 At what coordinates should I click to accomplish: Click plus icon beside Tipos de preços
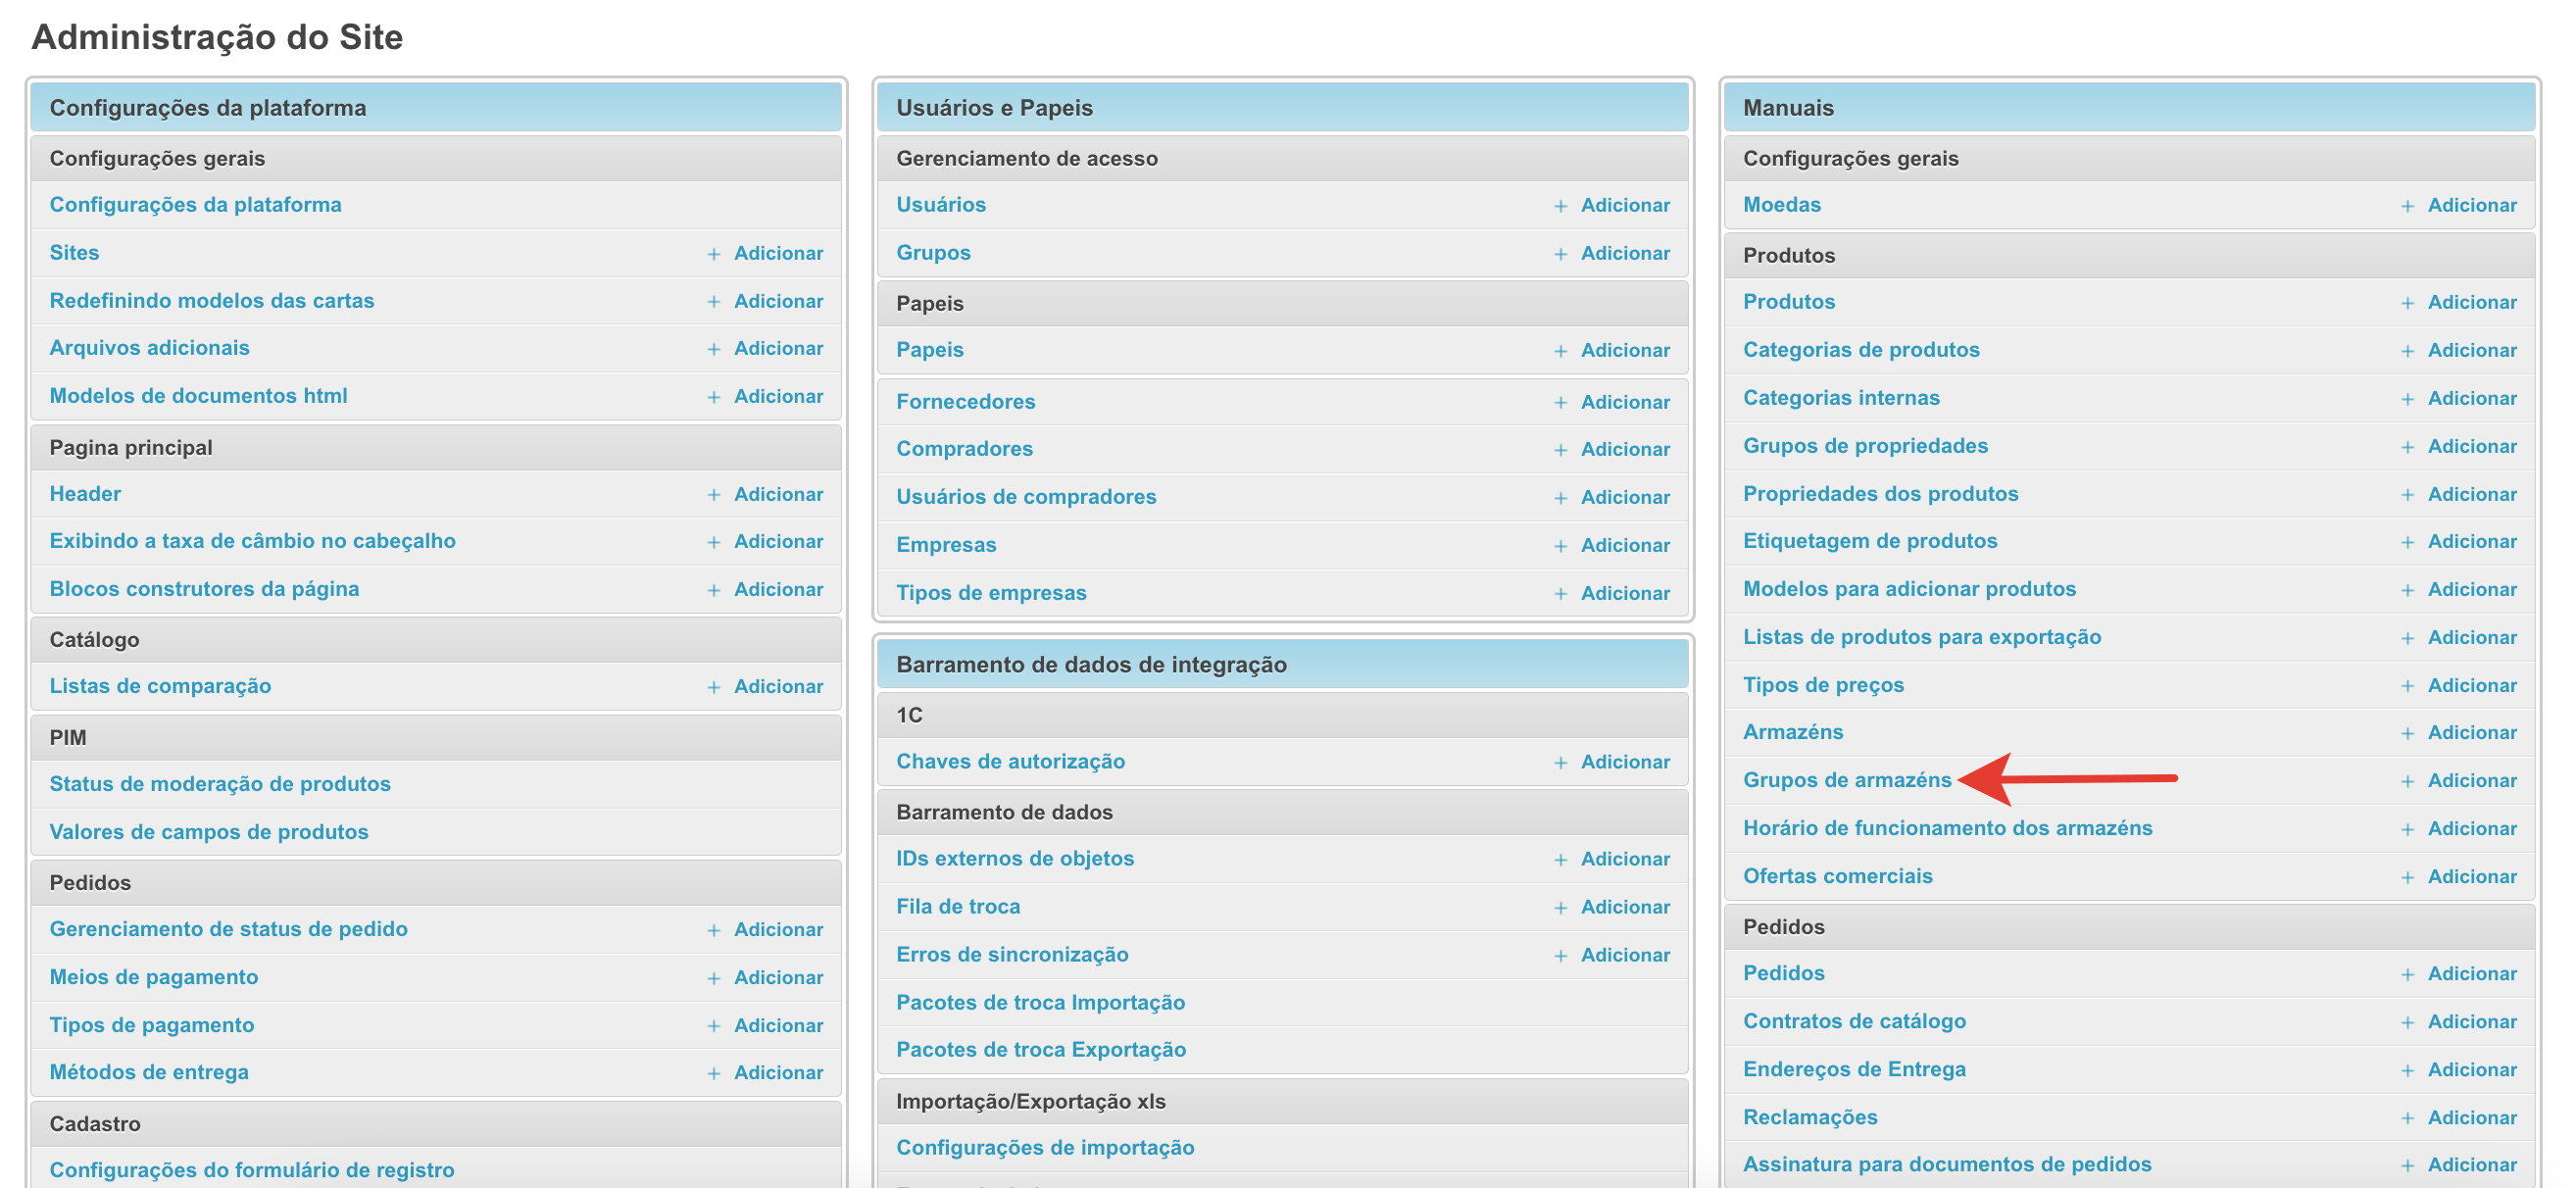click(2407, 686)
